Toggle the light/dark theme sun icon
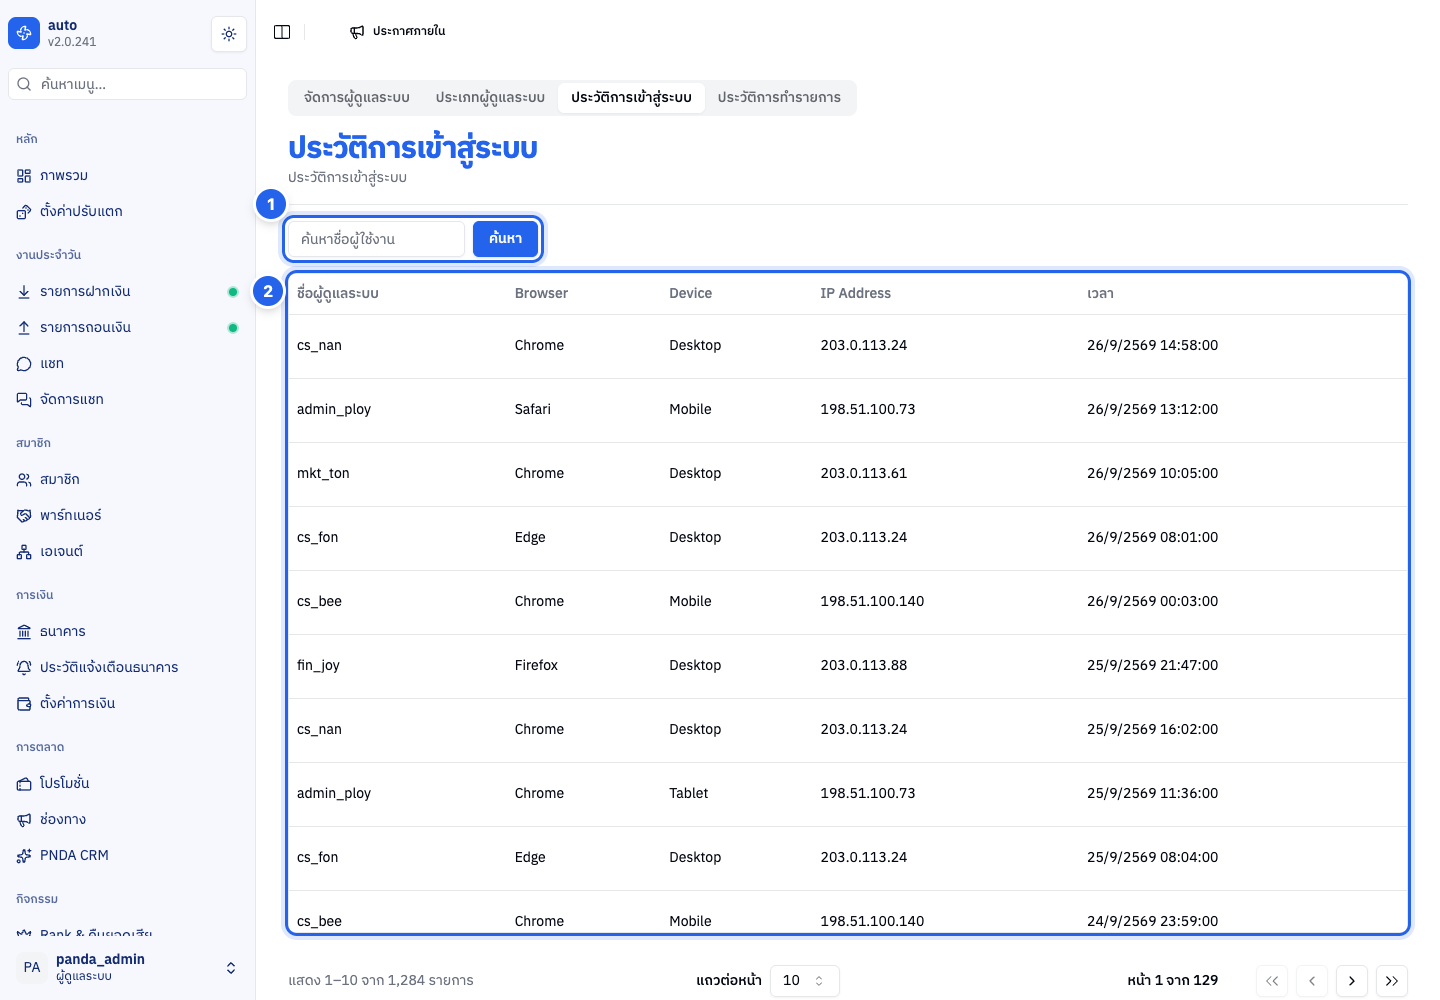The width and height of the screenshot is (1440, 1000). coord(229,34)
